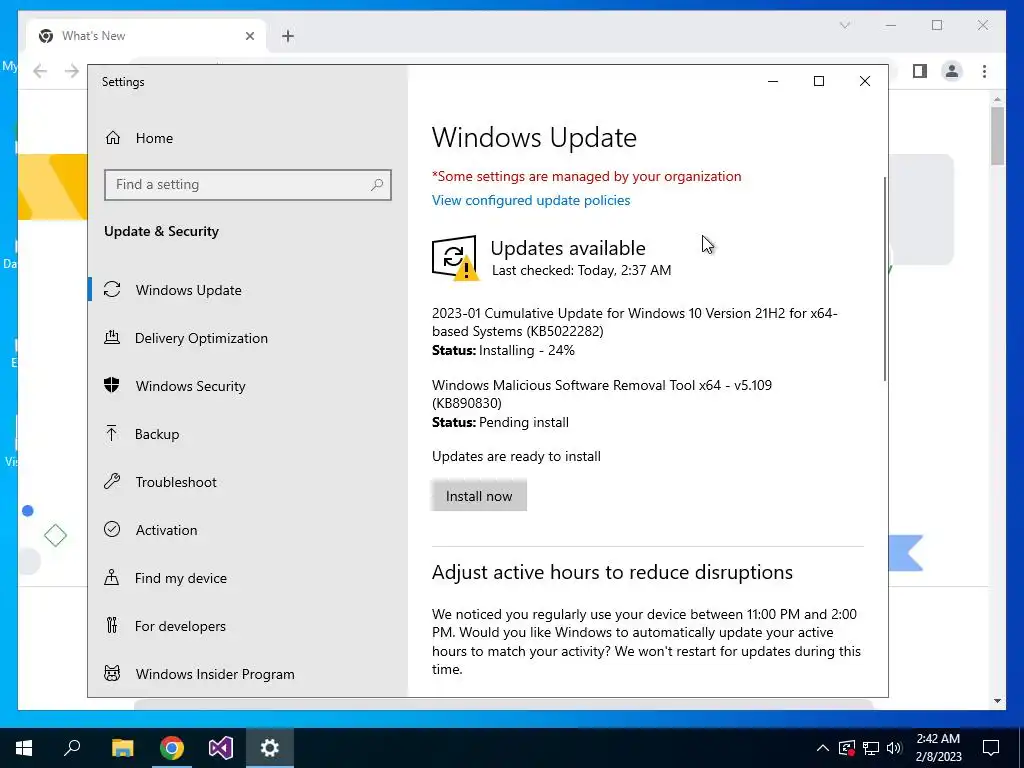
Task: Close the What's New Chrome tab
Action: click(x=249, y=36)
